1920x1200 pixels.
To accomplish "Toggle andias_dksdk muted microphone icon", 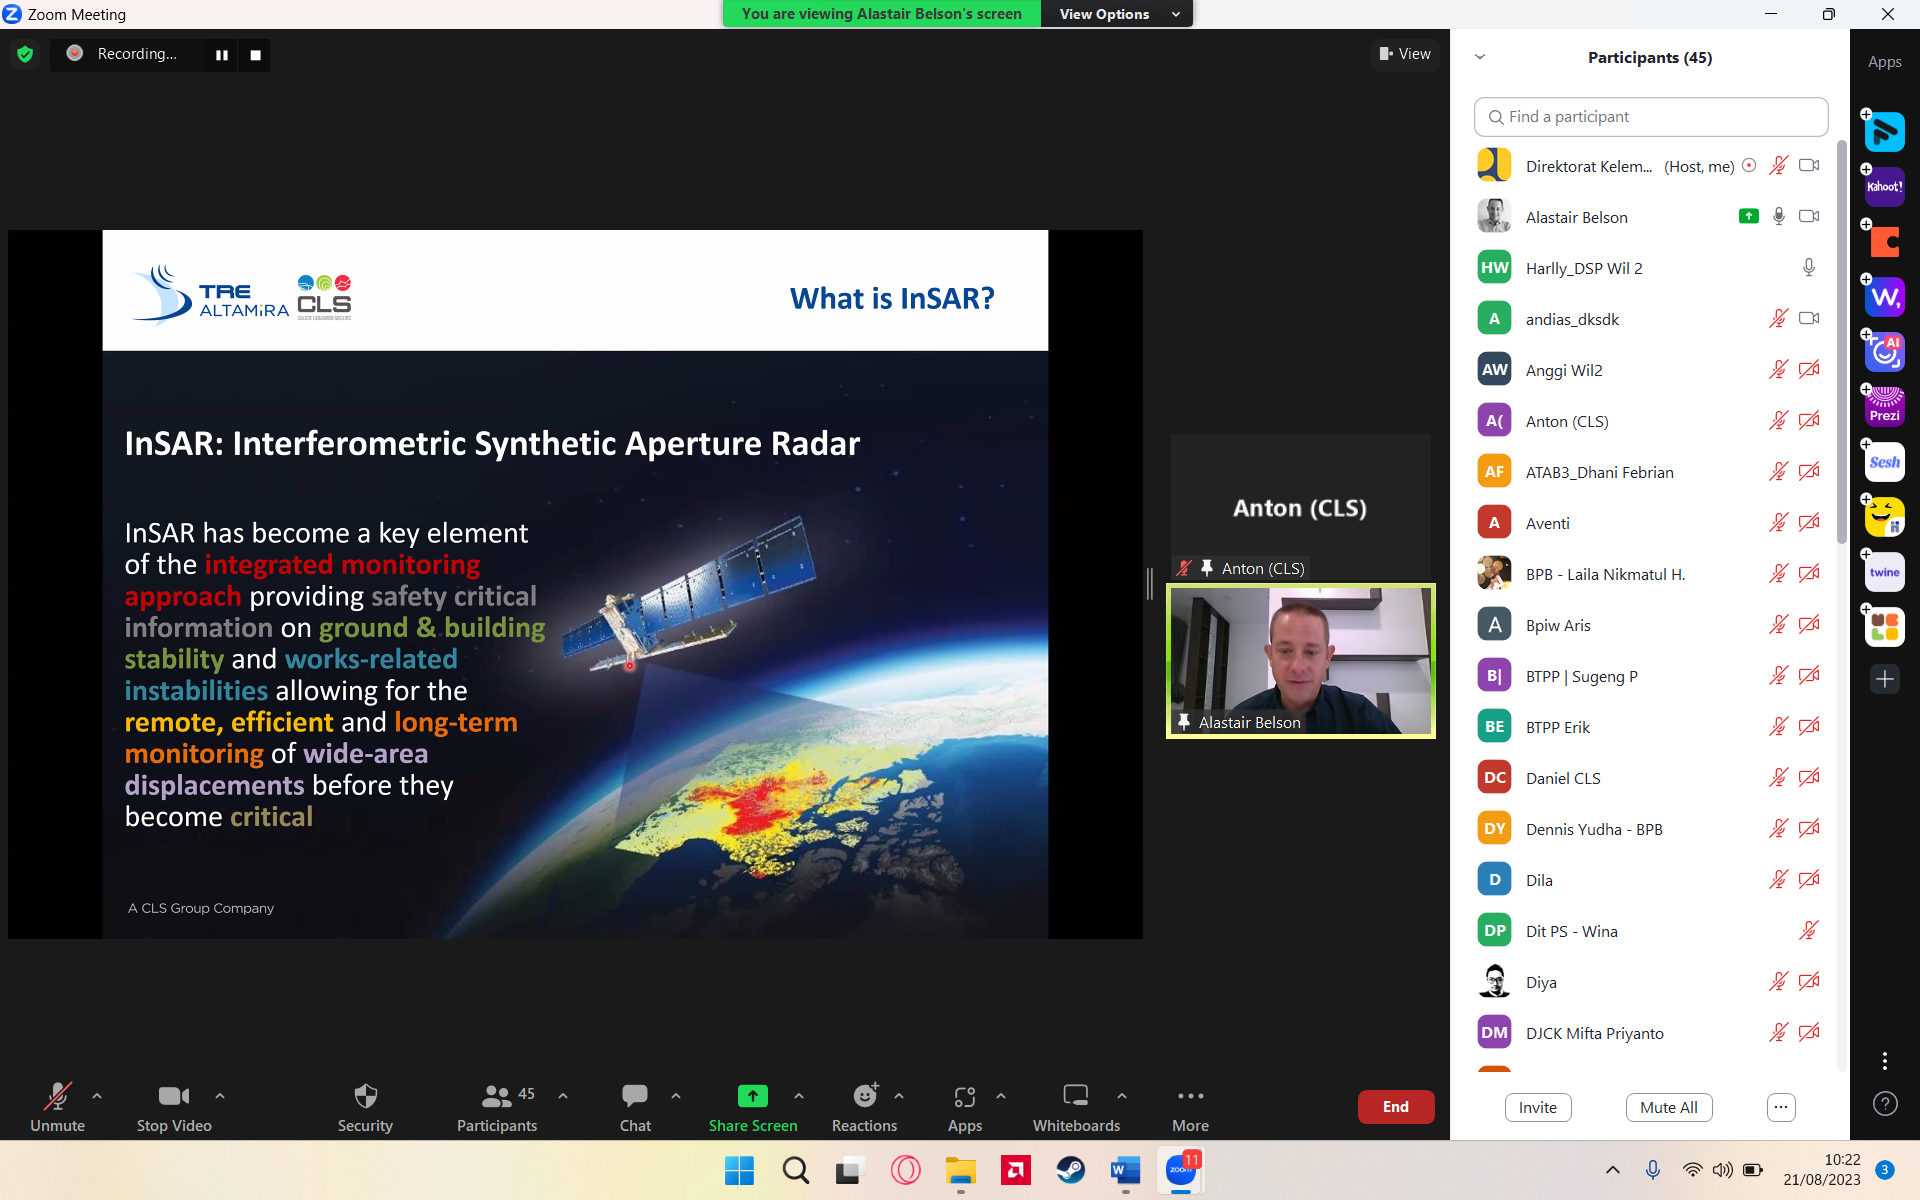I will (x=1778, y=318).
